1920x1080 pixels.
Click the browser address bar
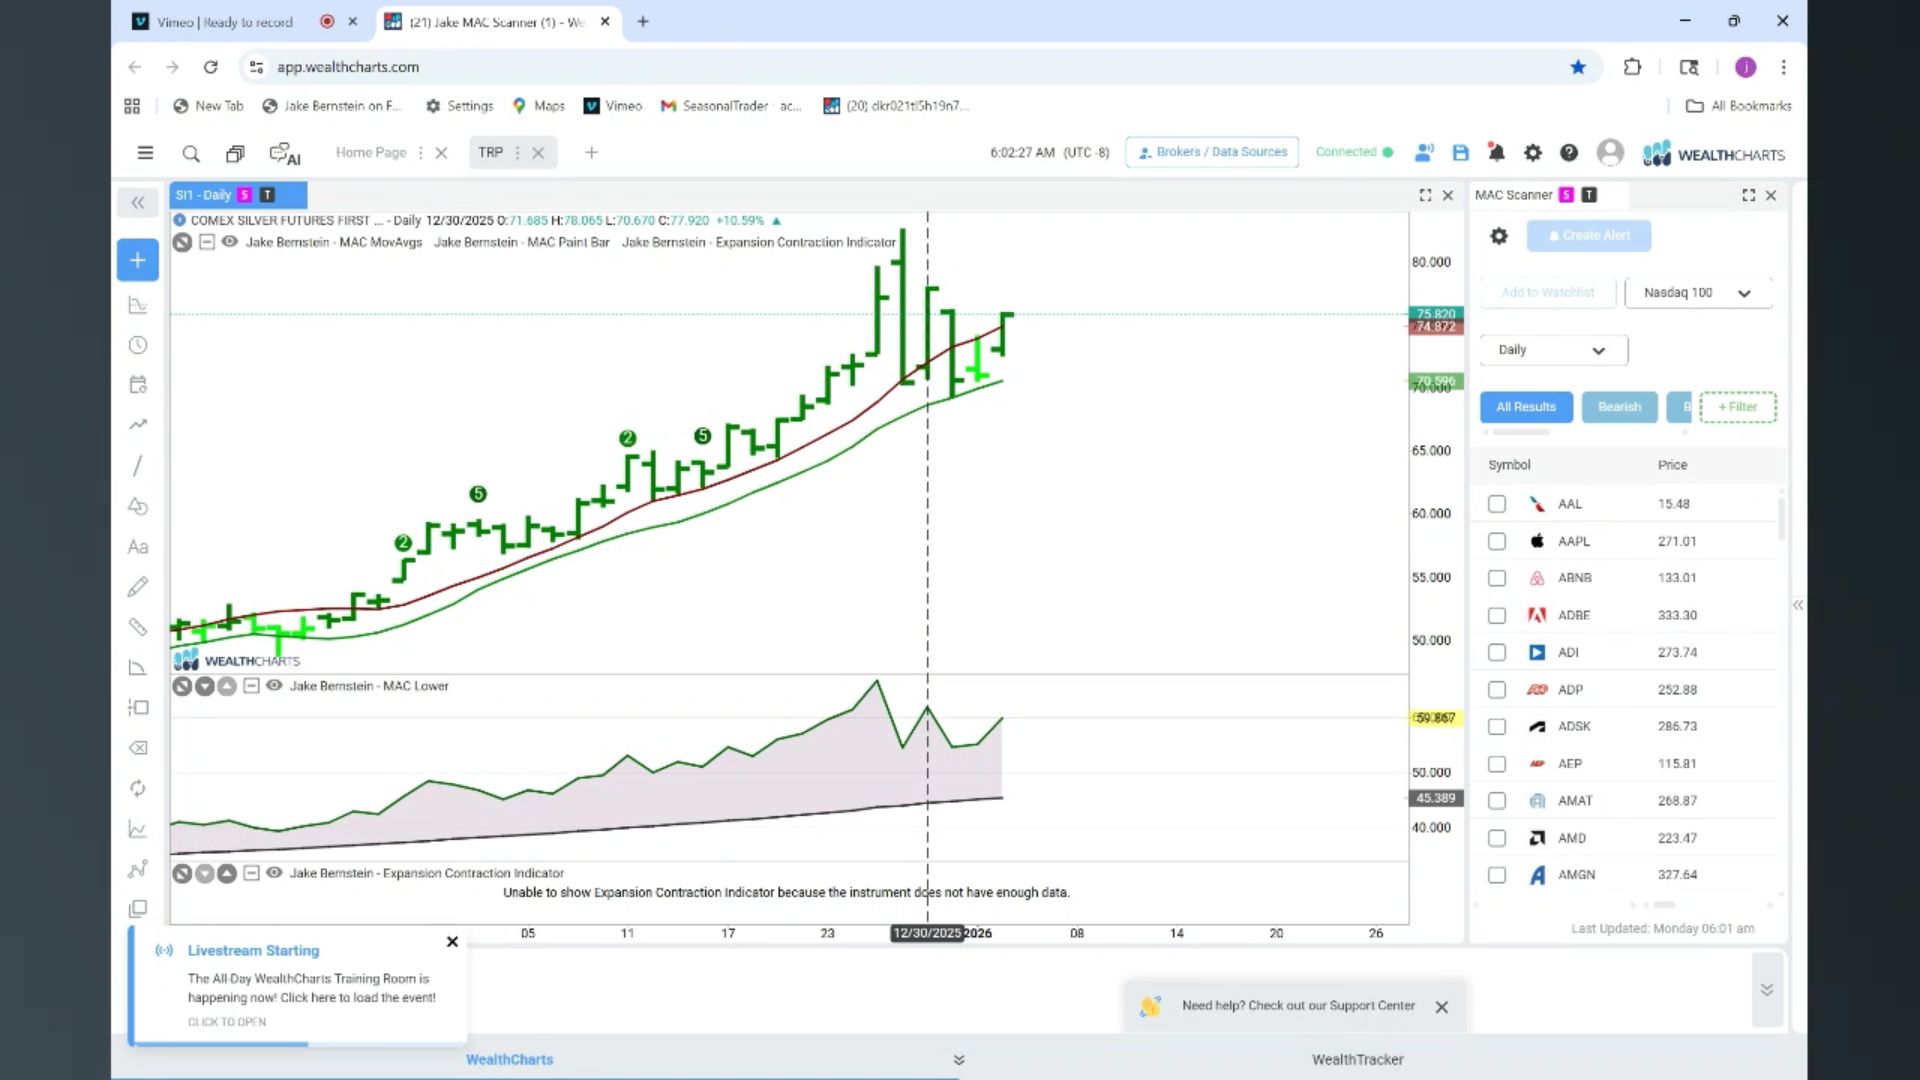click(910, 67)
